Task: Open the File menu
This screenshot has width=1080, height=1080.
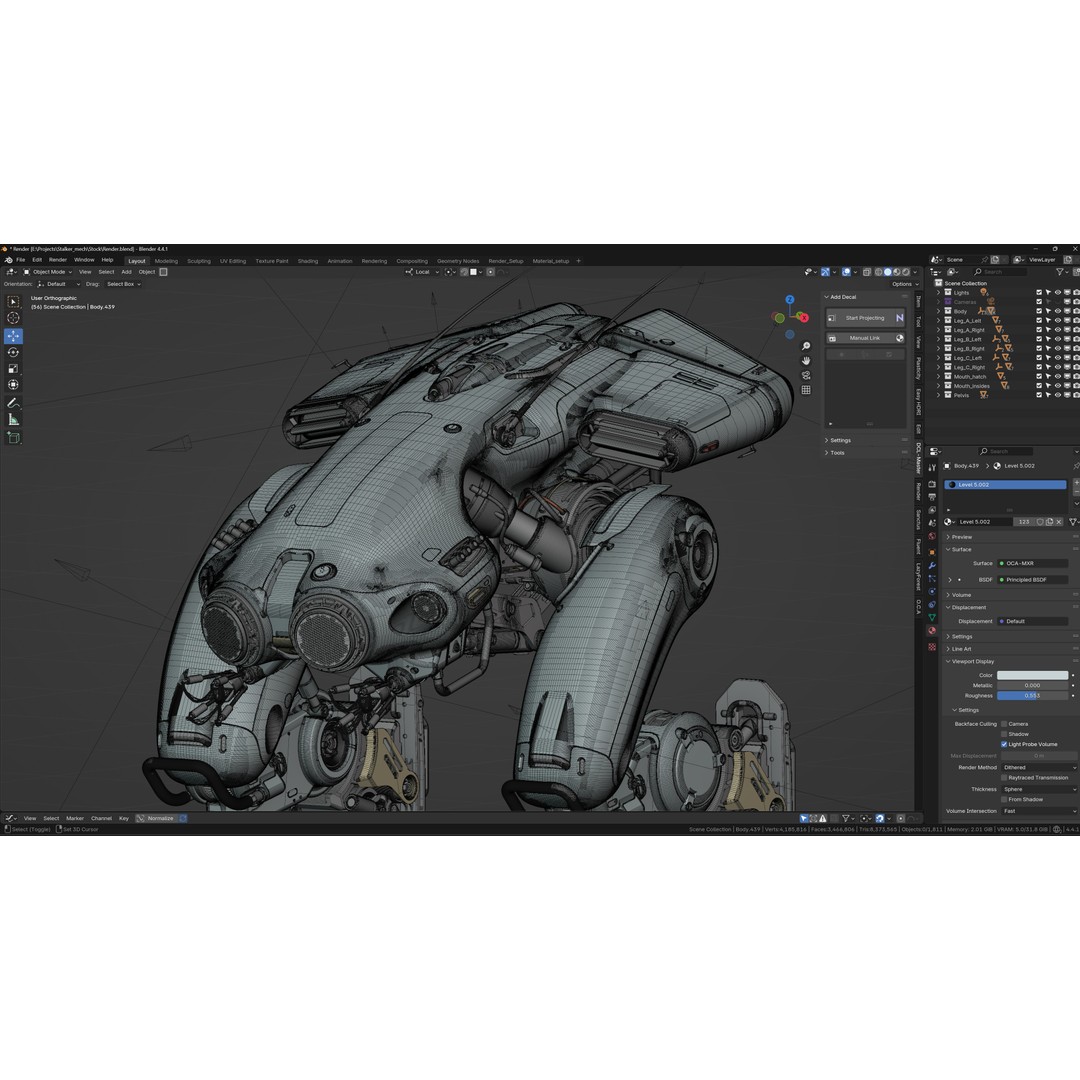Action: pyautogui.click(x=21, y=260)
